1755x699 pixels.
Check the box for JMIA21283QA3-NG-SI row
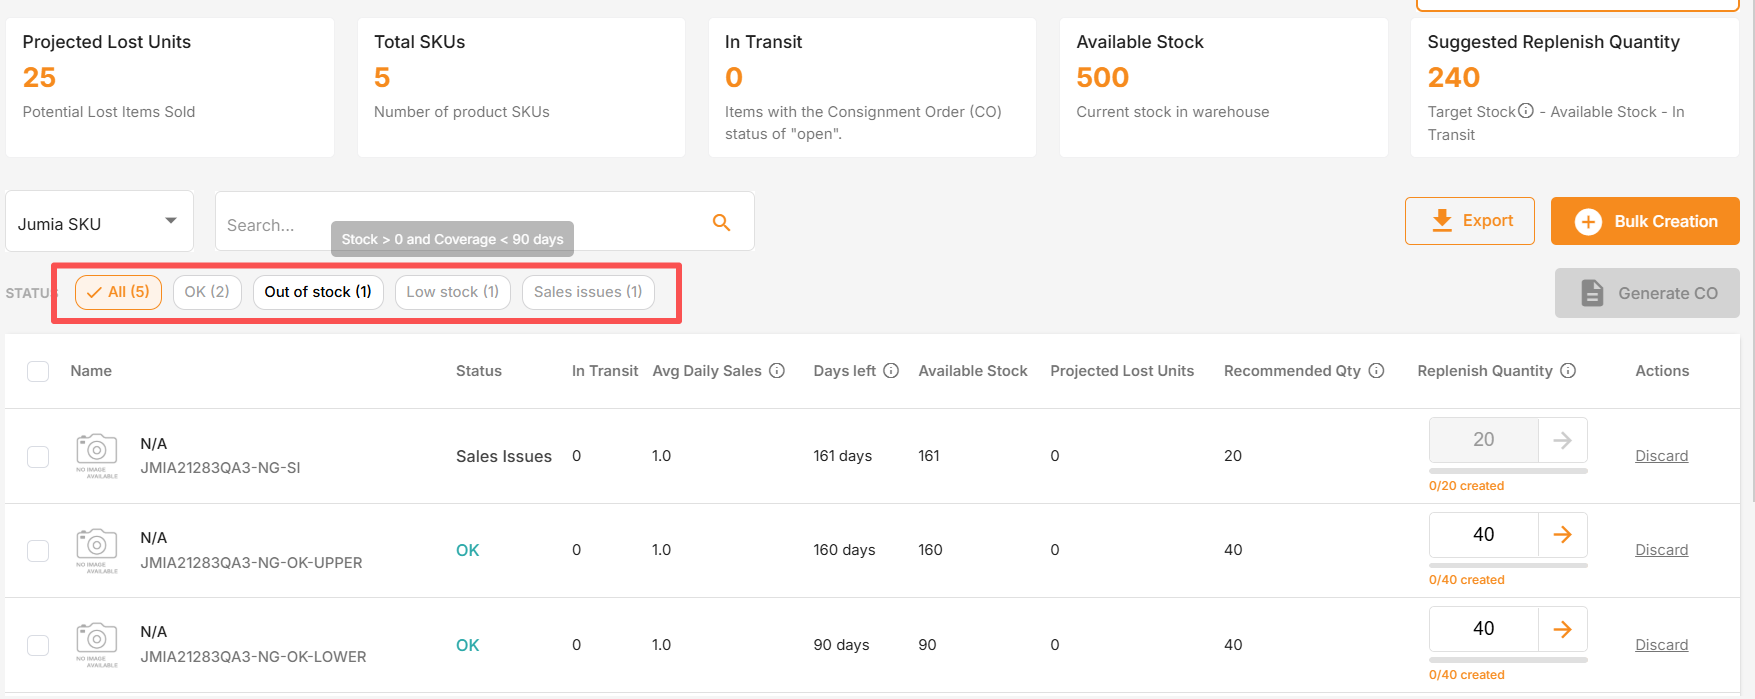[x=38, y=456]
